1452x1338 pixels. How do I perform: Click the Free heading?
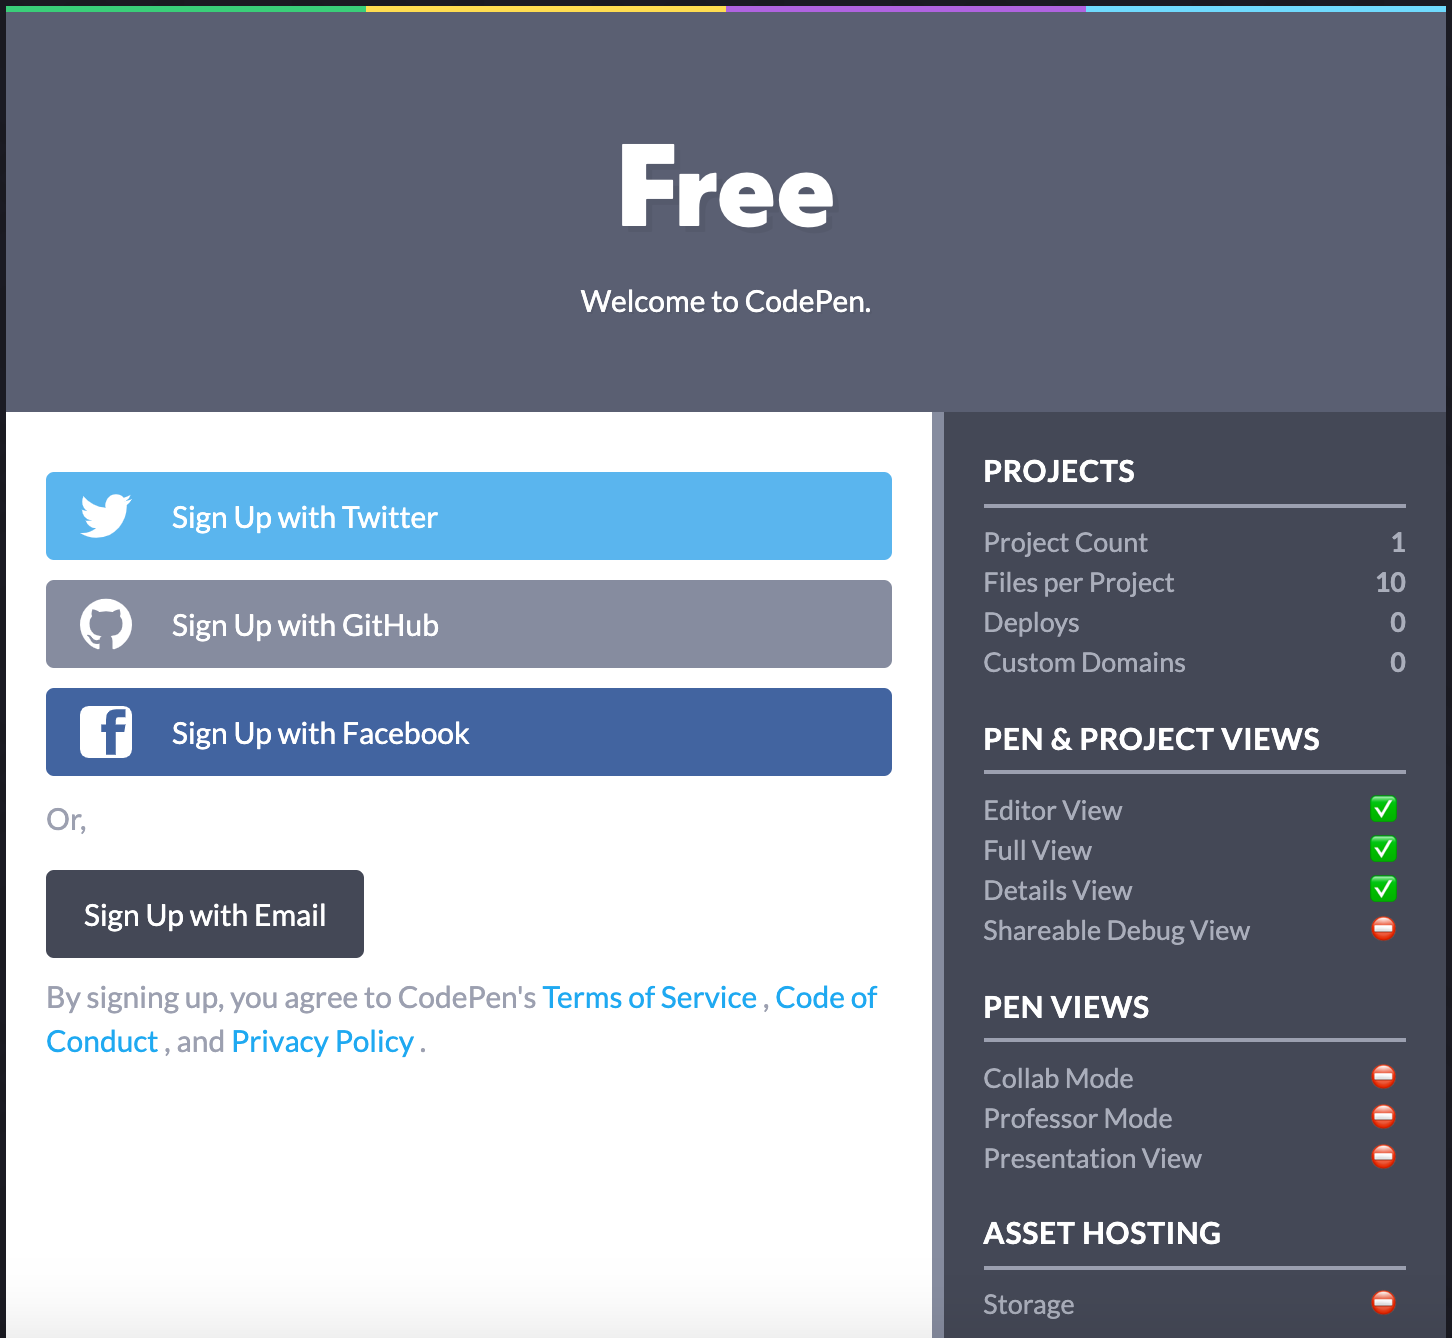tap(726, 187)
